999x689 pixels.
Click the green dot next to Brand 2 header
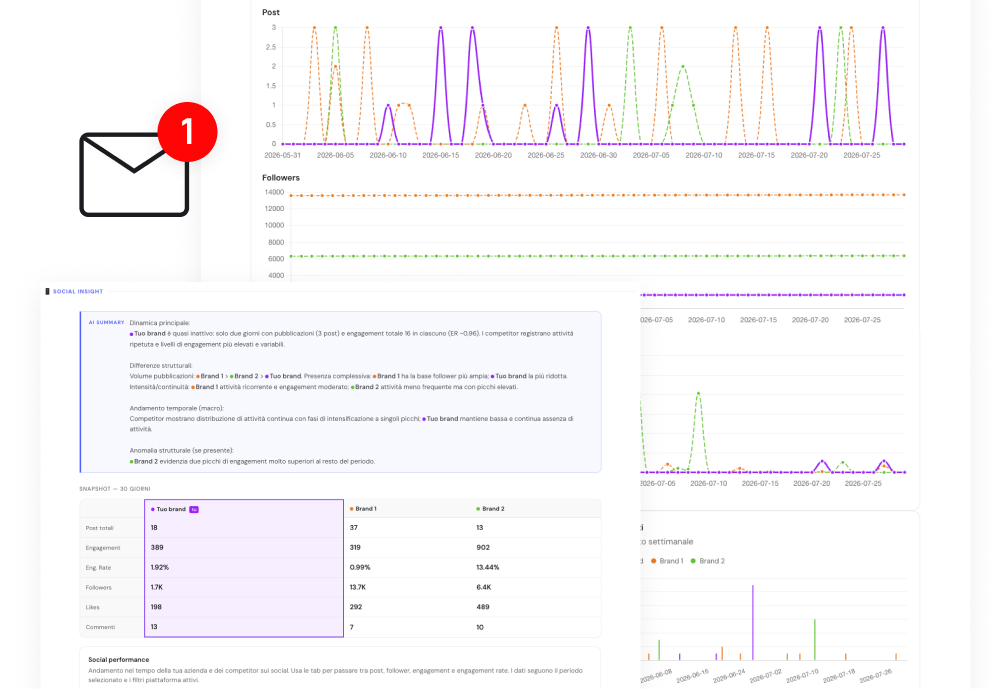pos(478,509)
